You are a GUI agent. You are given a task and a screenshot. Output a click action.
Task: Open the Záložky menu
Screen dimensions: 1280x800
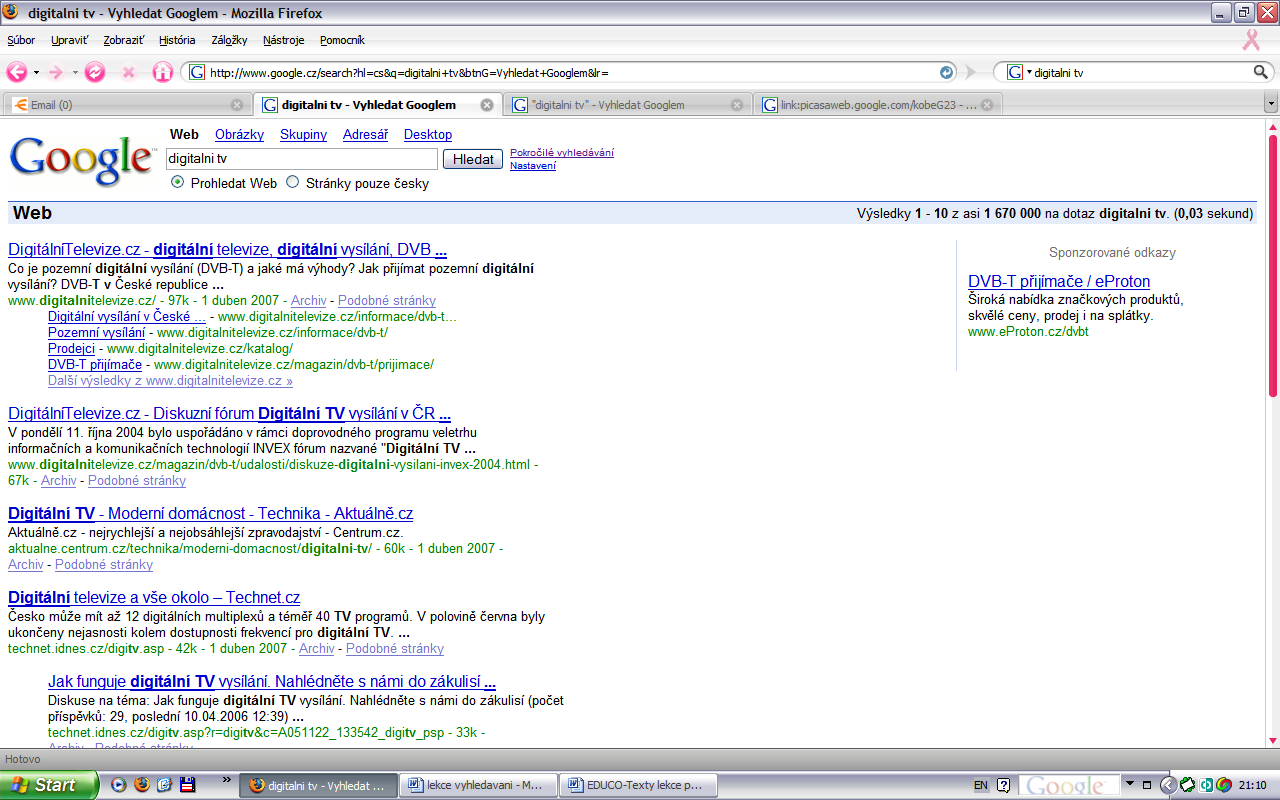point(229,40)
